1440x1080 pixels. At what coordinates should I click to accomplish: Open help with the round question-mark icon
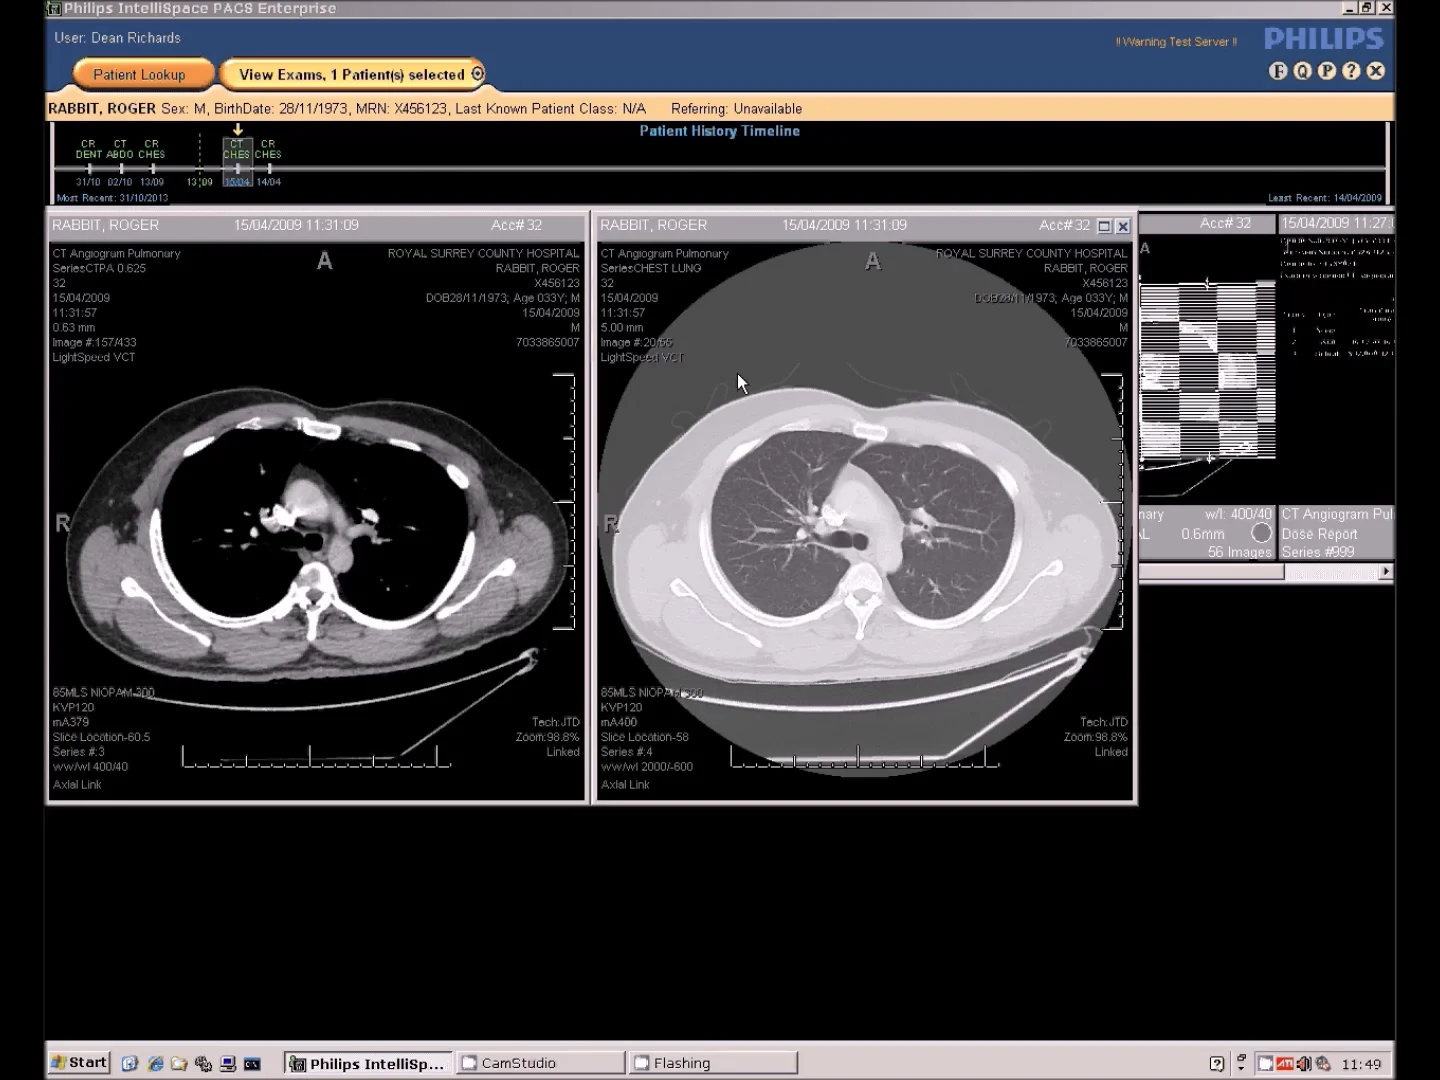[1351, 71]
